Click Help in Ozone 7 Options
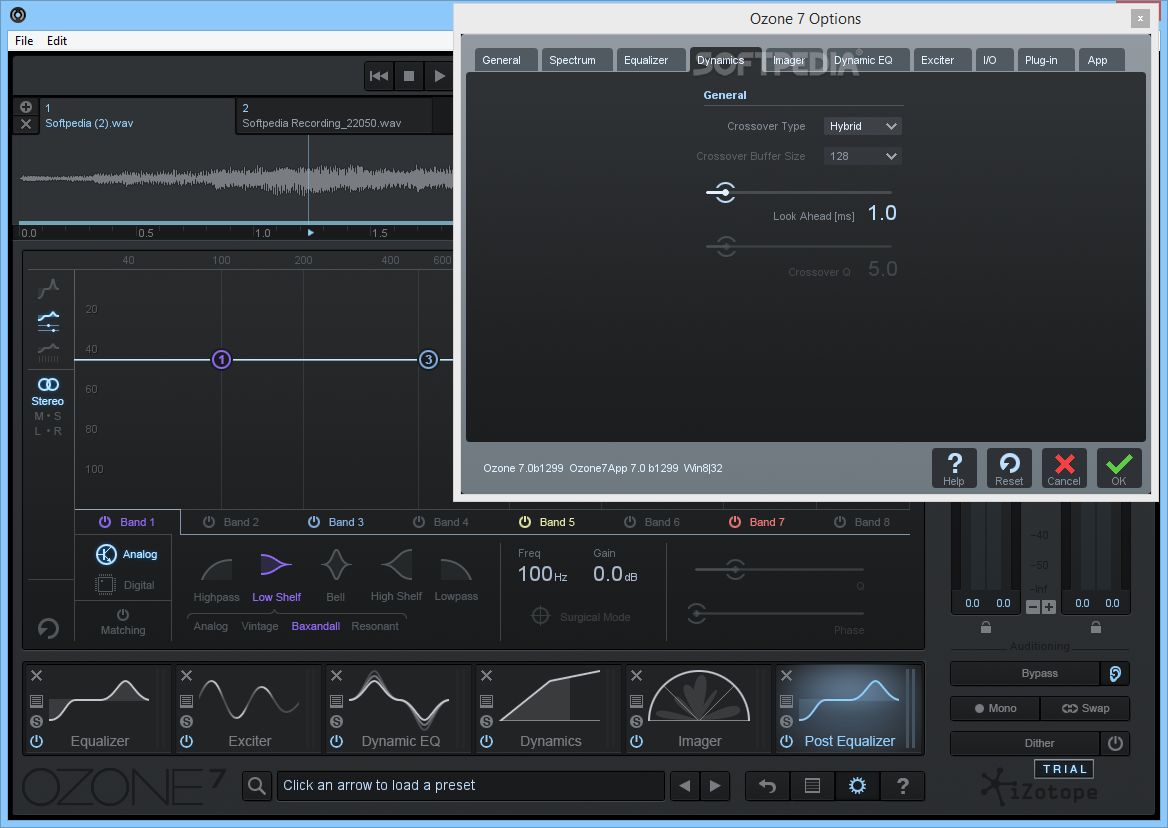Image resolution: width=1168 pixels, height=828 pixels. tap(953, 468)
